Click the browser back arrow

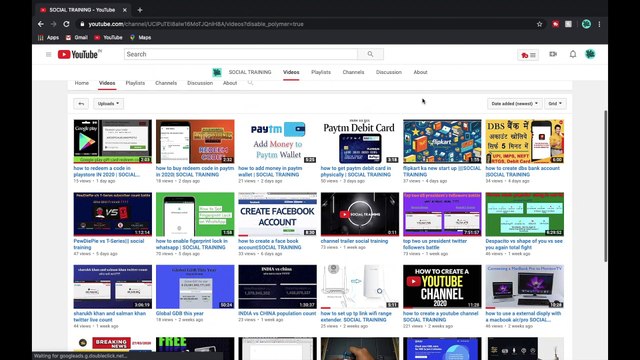41,24
